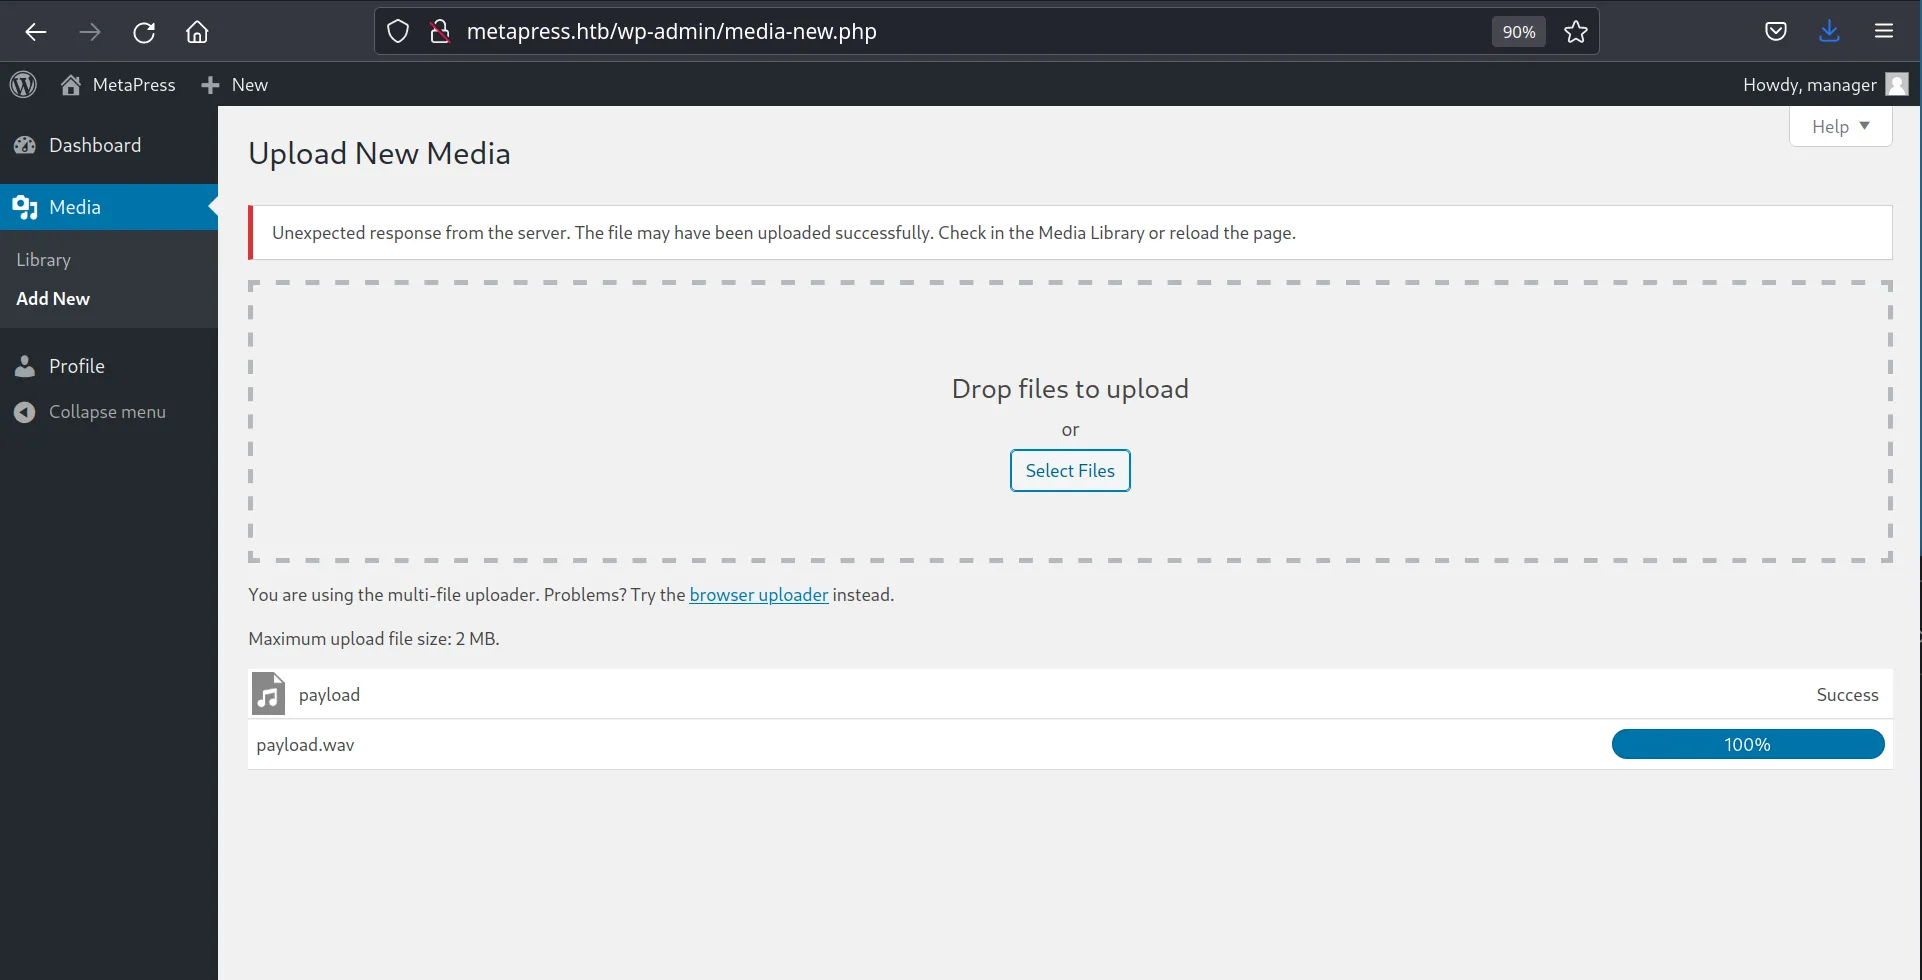
Task: Open the downloads panel icon
Action: (1830, 31)
